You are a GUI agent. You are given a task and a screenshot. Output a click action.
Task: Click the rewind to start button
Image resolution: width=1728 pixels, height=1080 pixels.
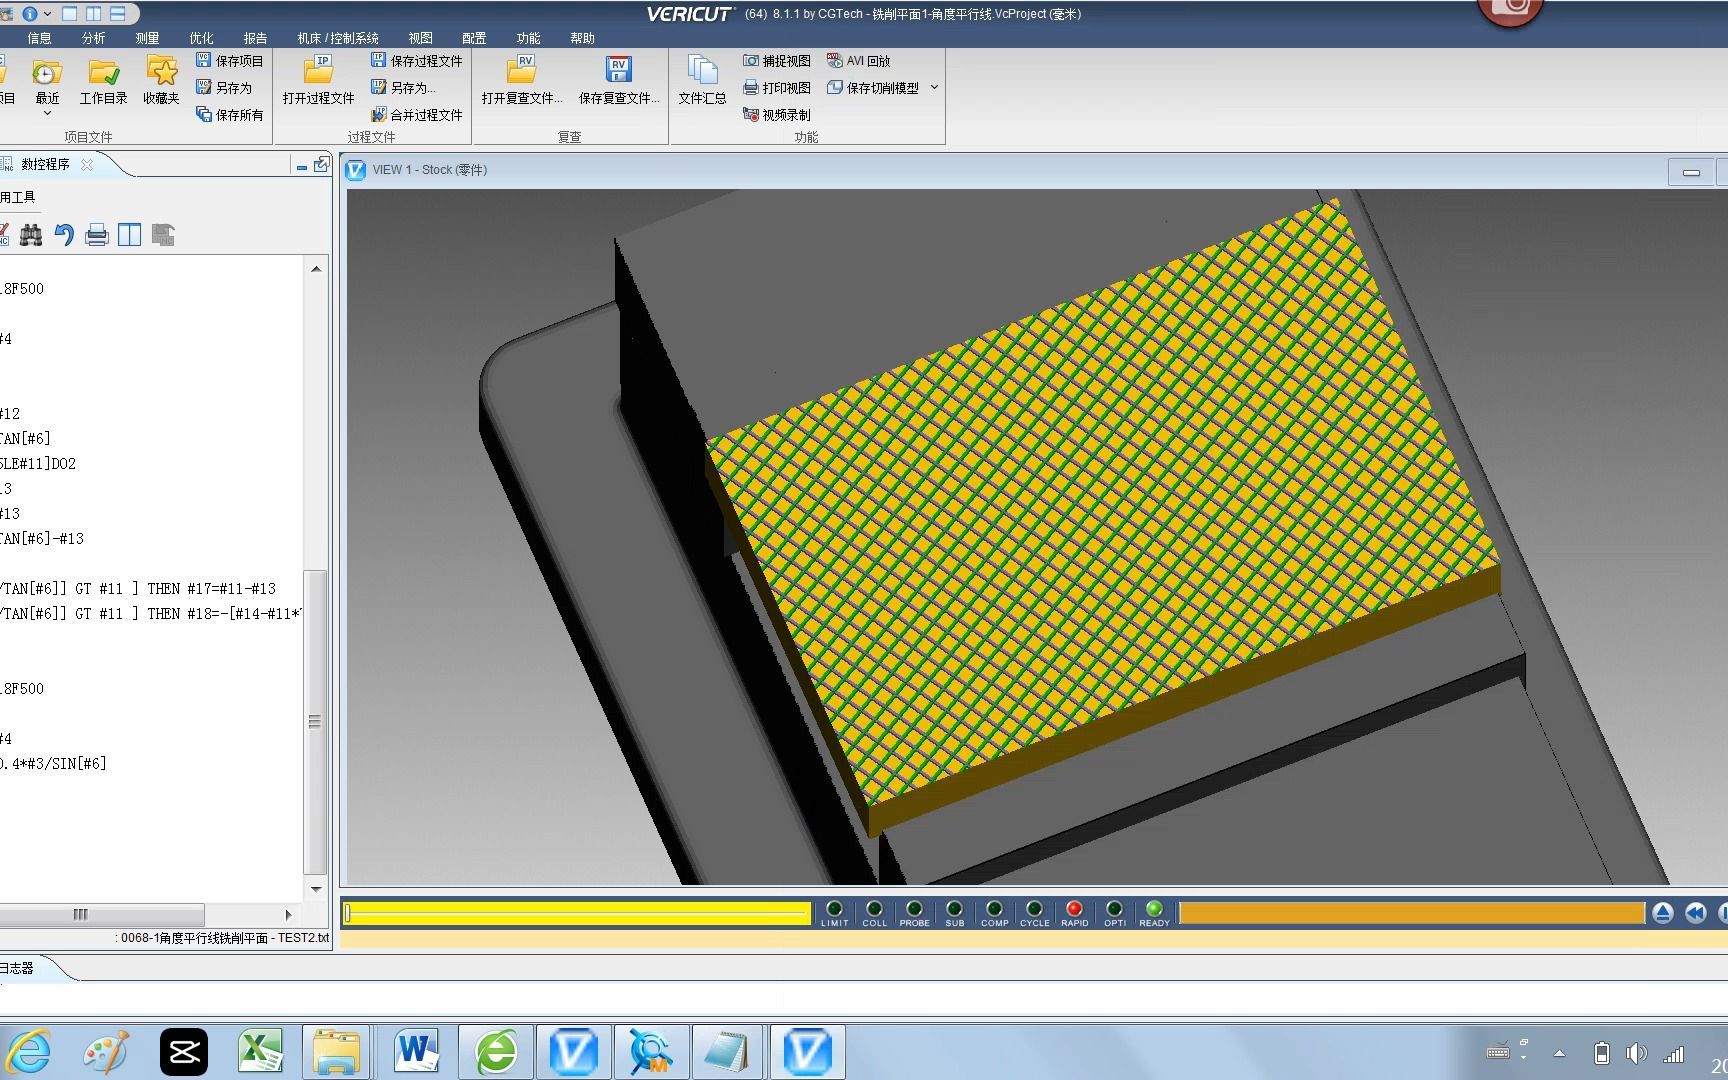coord(1695,912)
